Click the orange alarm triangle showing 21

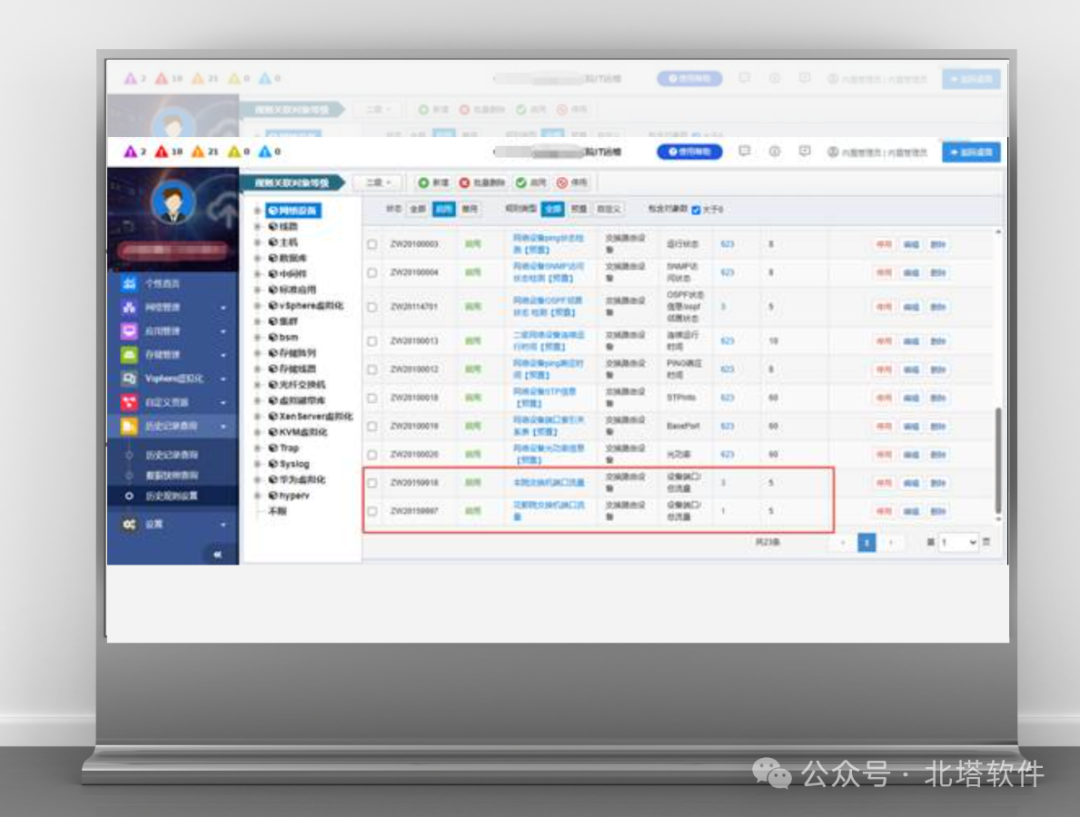tap(198, 151)
